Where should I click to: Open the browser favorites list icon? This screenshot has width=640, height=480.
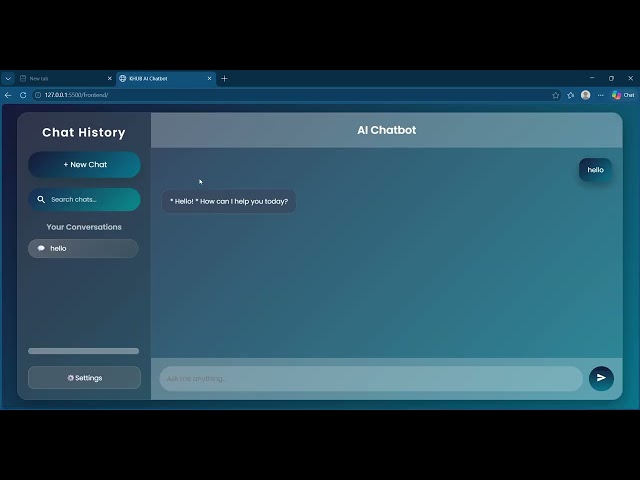[571, 95]
